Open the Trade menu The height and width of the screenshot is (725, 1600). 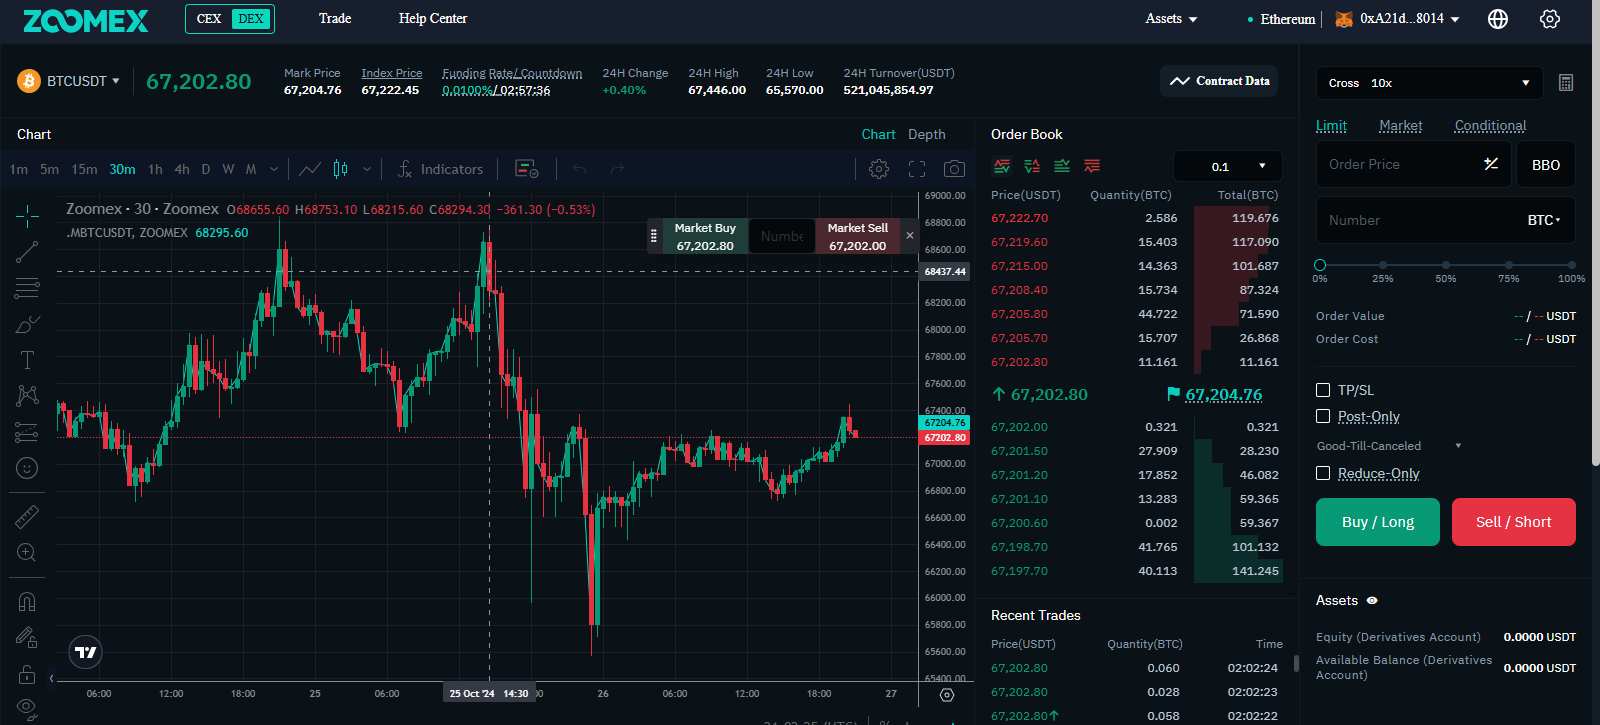tap(335, 19)
